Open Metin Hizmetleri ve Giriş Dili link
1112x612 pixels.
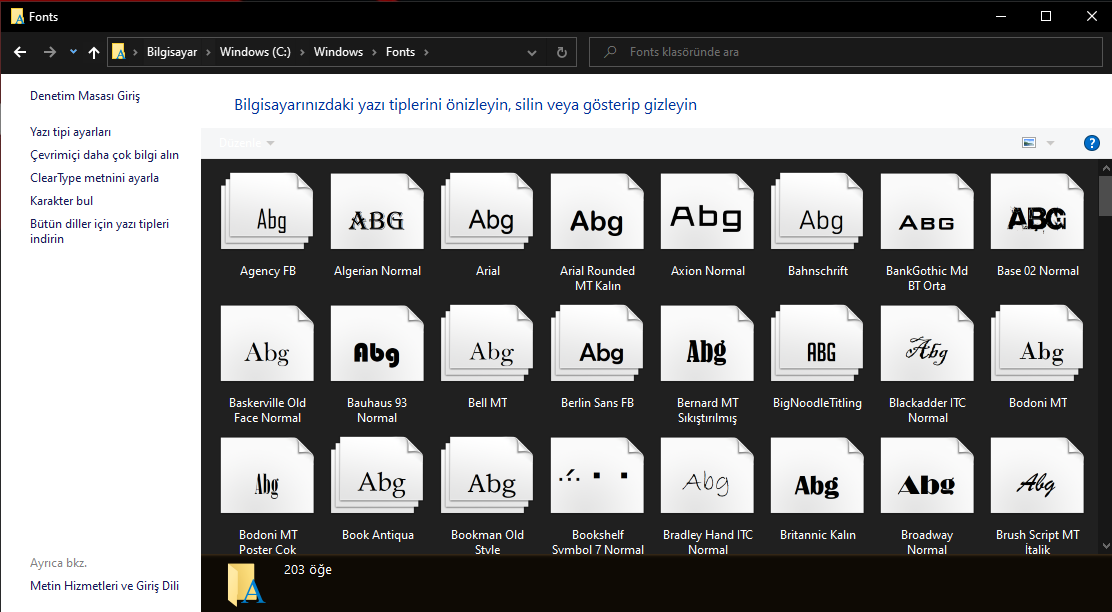104,586
